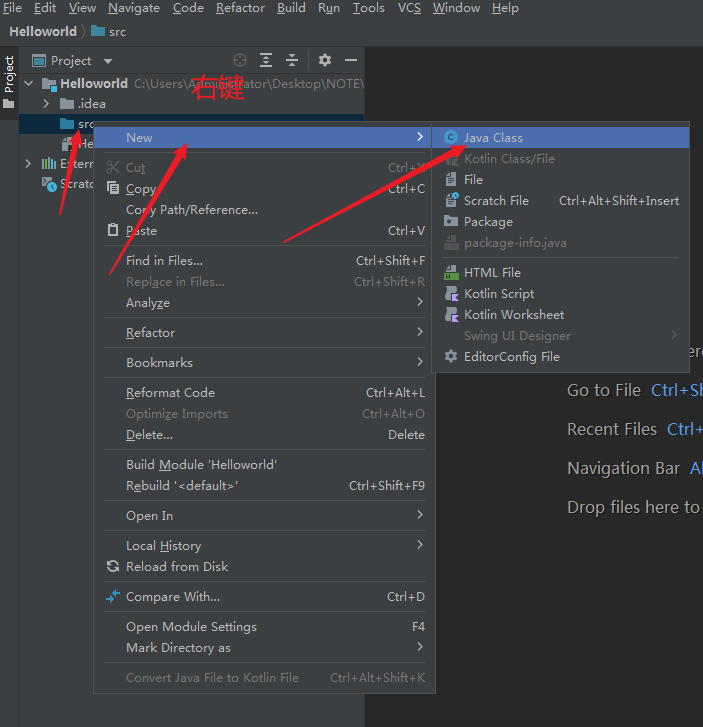The width and height of the screenshot is (703, 727).
Task: Choose Java Class from New submenu
Action: [x=561, y=138]
